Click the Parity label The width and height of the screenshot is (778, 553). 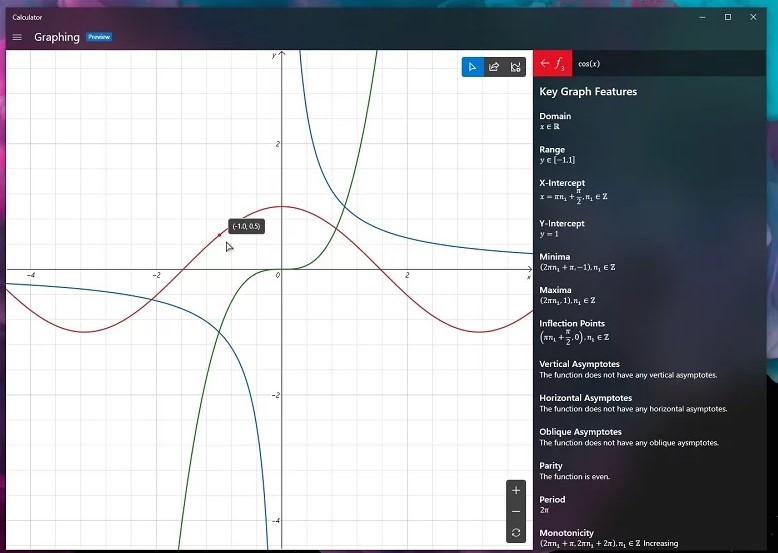[551, 466]
